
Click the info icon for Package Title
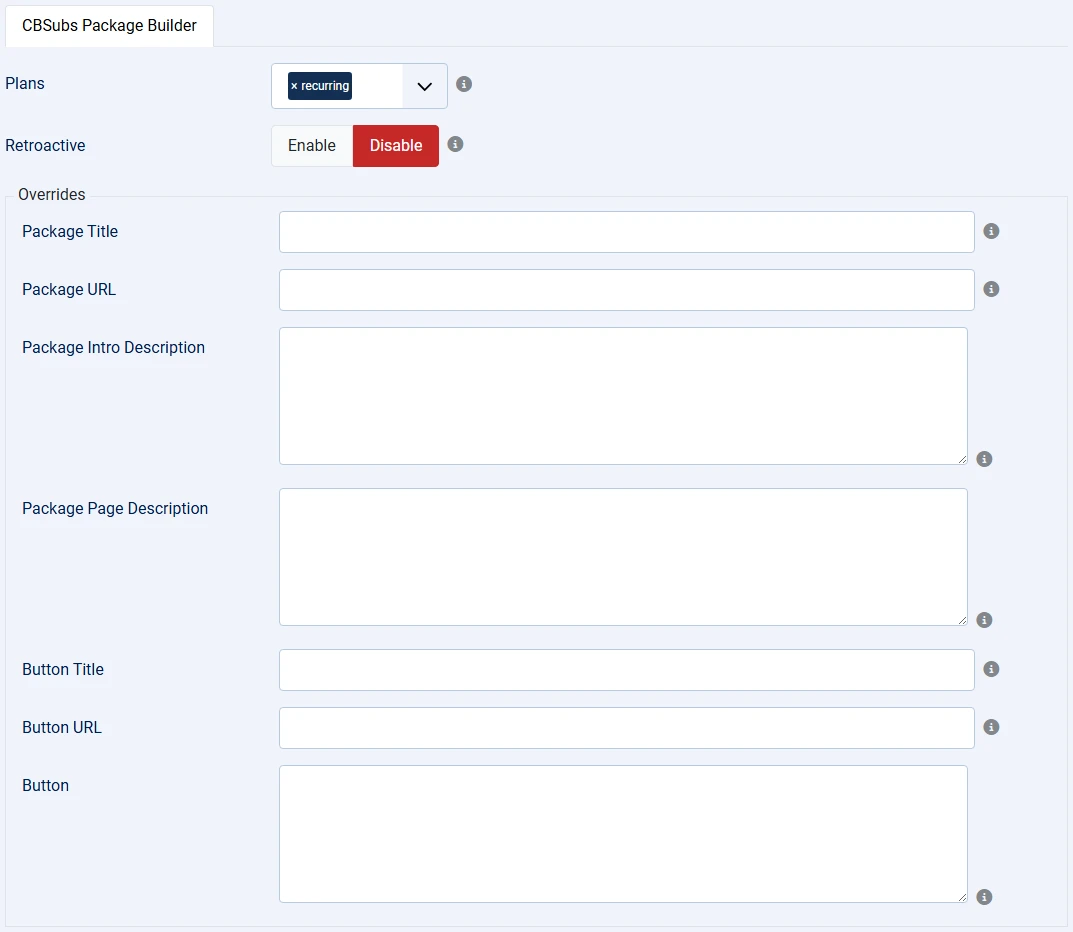[x=991, y=230]
